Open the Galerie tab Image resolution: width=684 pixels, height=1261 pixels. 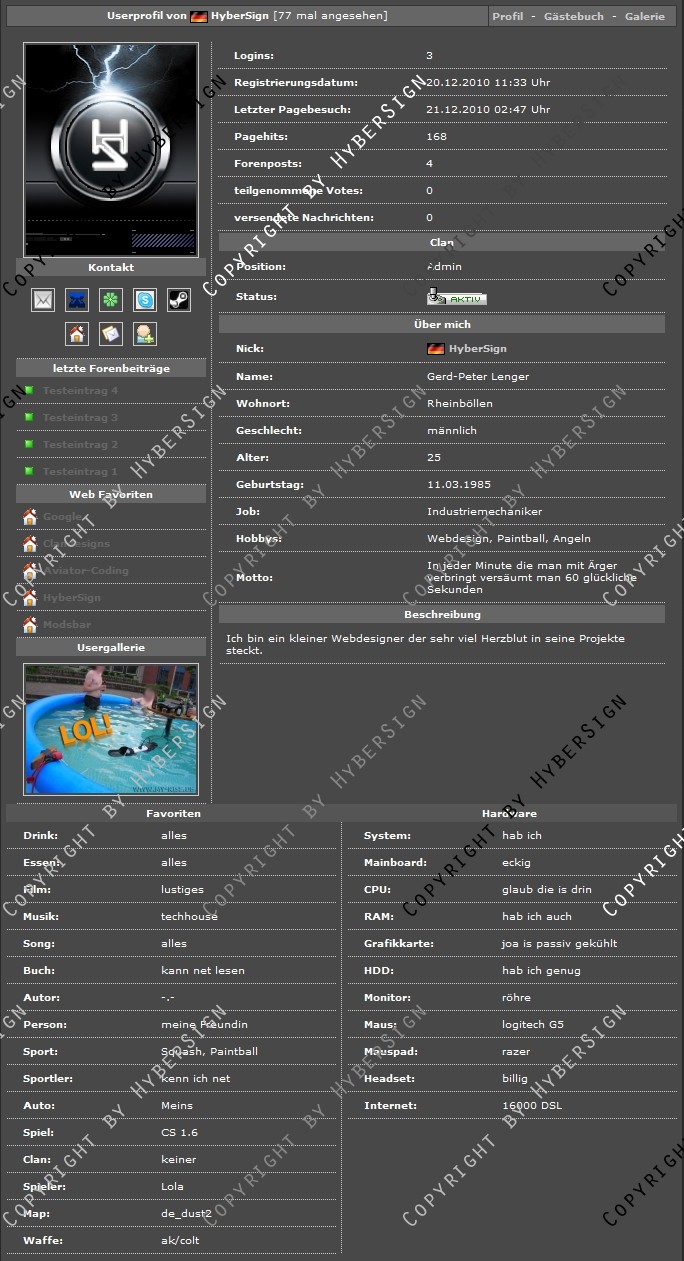645,16
